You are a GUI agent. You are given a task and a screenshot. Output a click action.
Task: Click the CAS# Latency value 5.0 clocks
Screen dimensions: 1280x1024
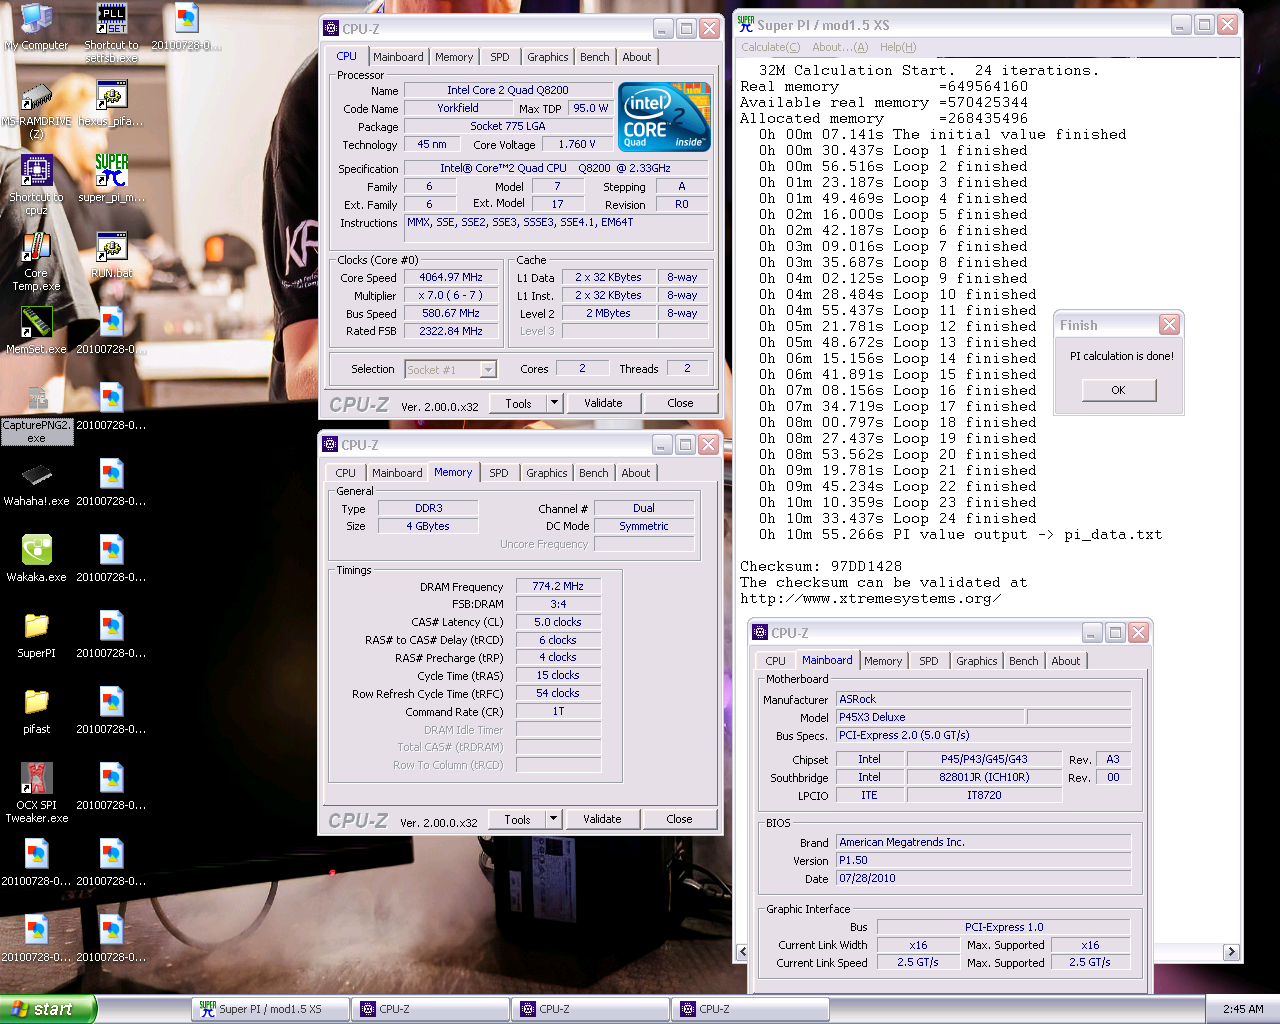[x=558, y=622]
